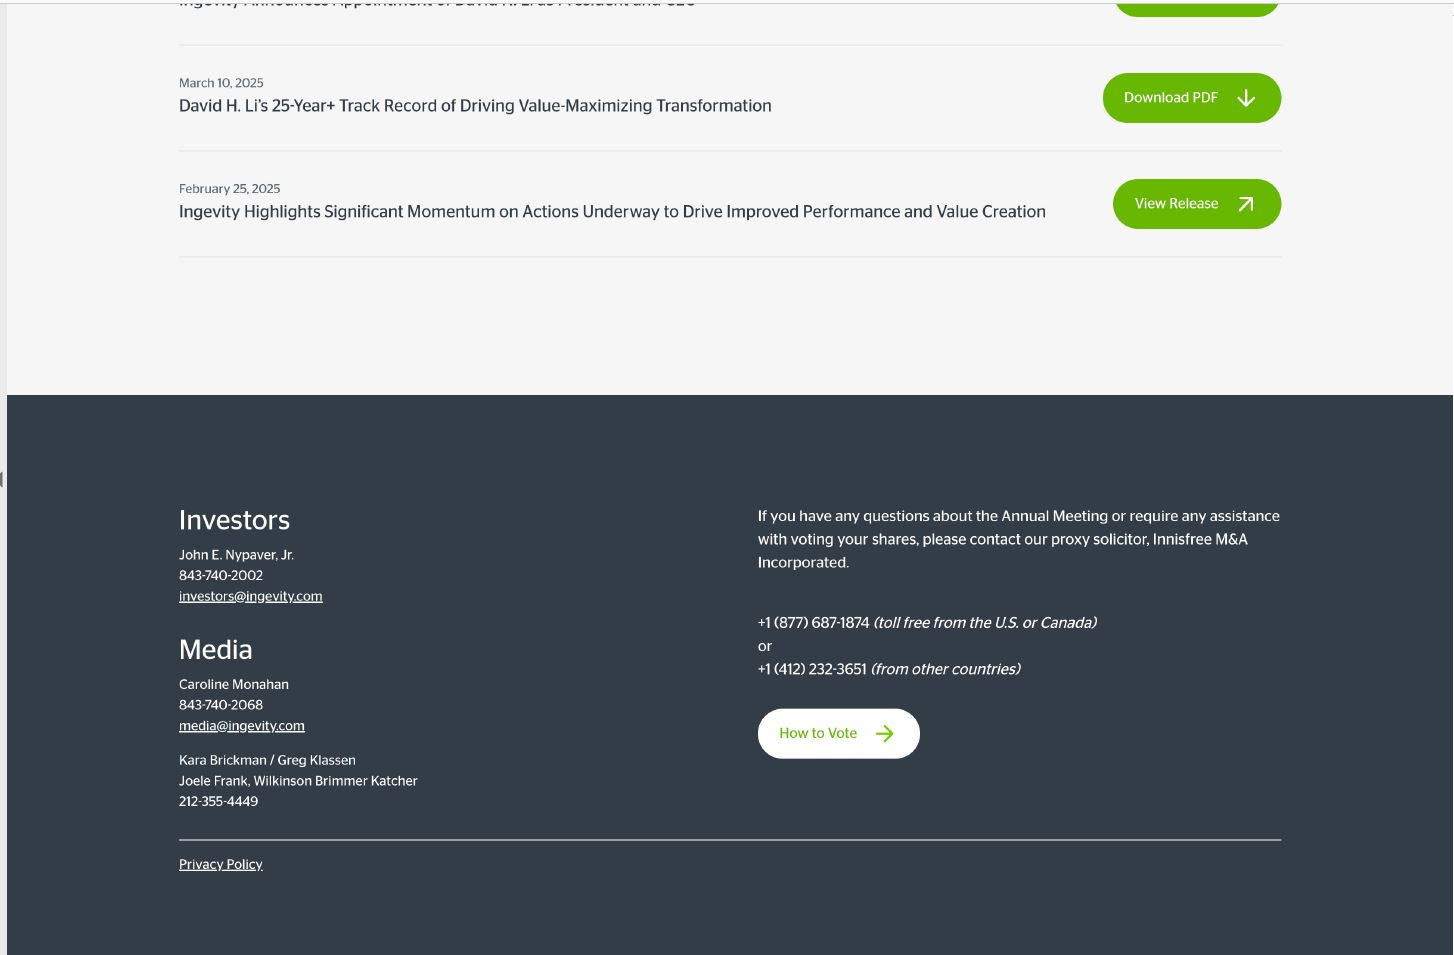This screenshot has width=1454, height=955.
Task: Click the diagonal arrow icon on View Release
Action: tap(1246, 204)
